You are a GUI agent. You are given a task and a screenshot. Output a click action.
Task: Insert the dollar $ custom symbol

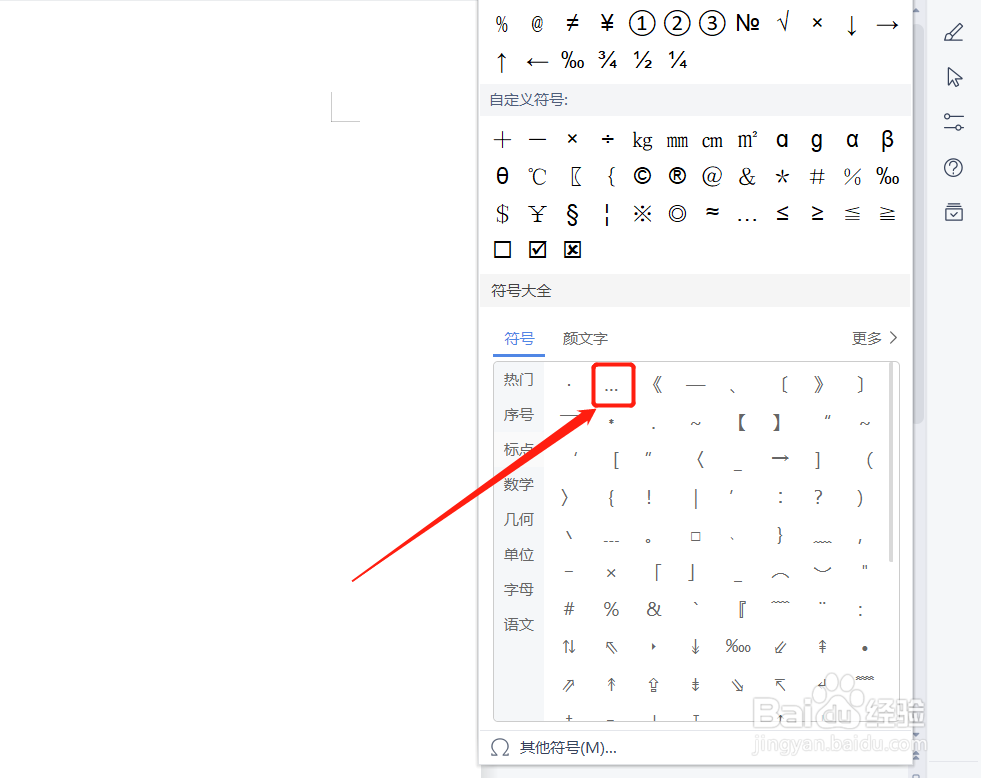[502, 214]
